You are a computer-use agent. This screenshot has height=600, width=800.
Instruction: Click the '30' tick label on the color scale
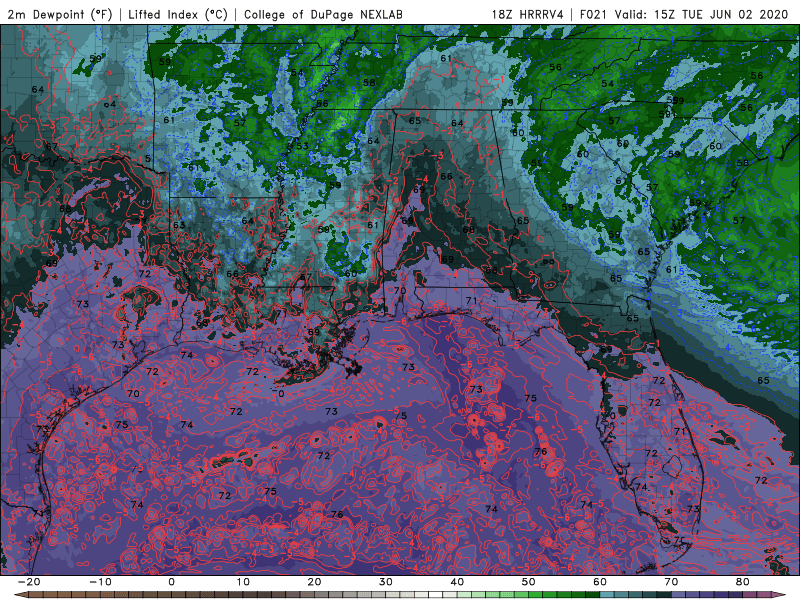click(x=386, y=582)
